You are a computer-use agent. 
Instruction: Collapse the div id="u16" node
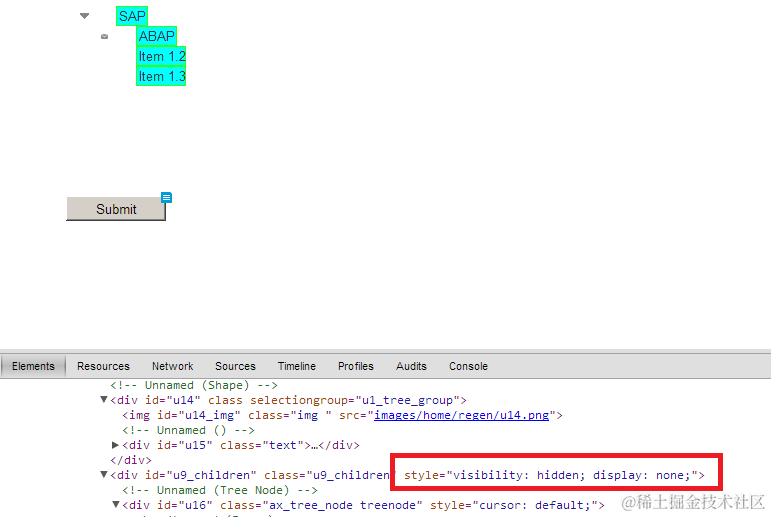(116, 505)
